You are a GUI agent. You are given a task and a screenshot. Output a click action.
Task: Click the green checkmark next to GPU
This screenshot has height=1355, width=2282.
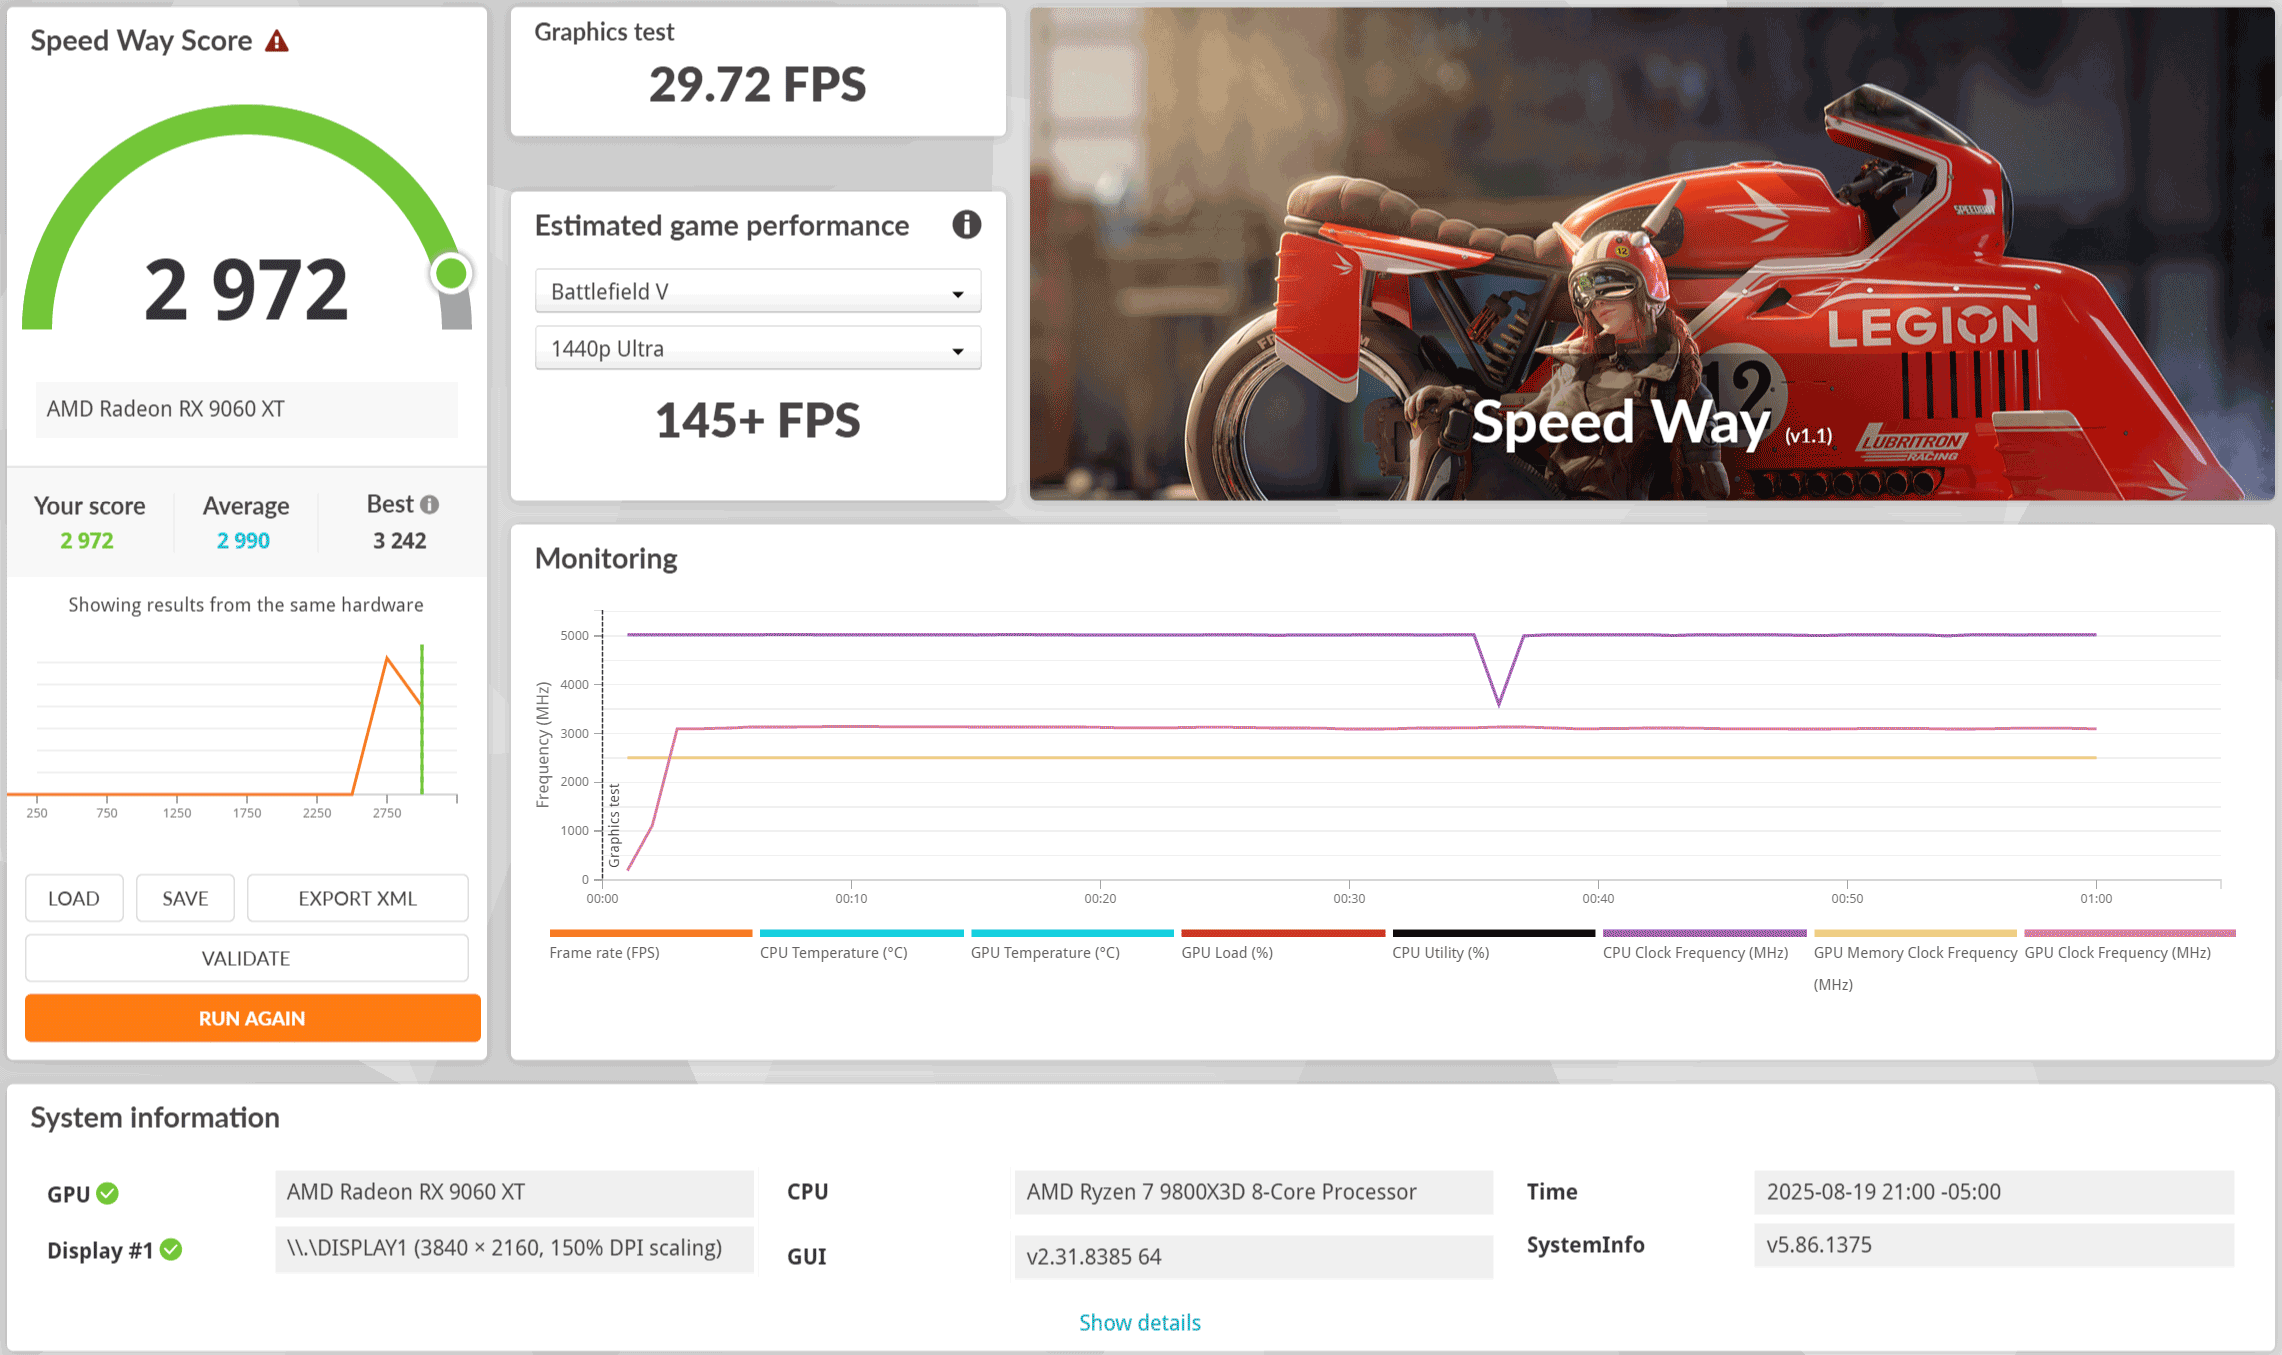point(108,1193)
